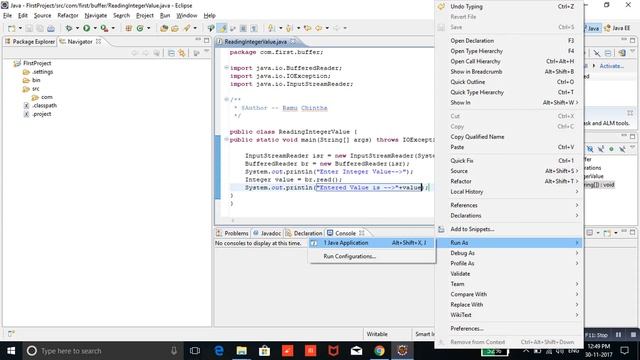Open the Run button dropdown arrow
The width and height of the screenshot is (640, 360).
[x=95, y=28]
